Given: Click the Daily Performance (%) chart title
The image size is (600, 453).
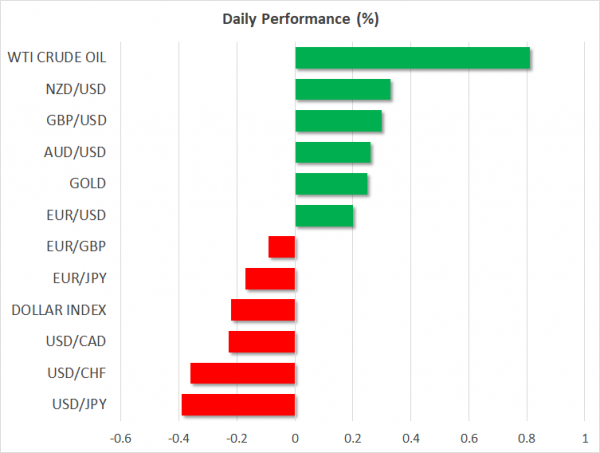Looking at the screenshot, I should click(x=299, y=19).
